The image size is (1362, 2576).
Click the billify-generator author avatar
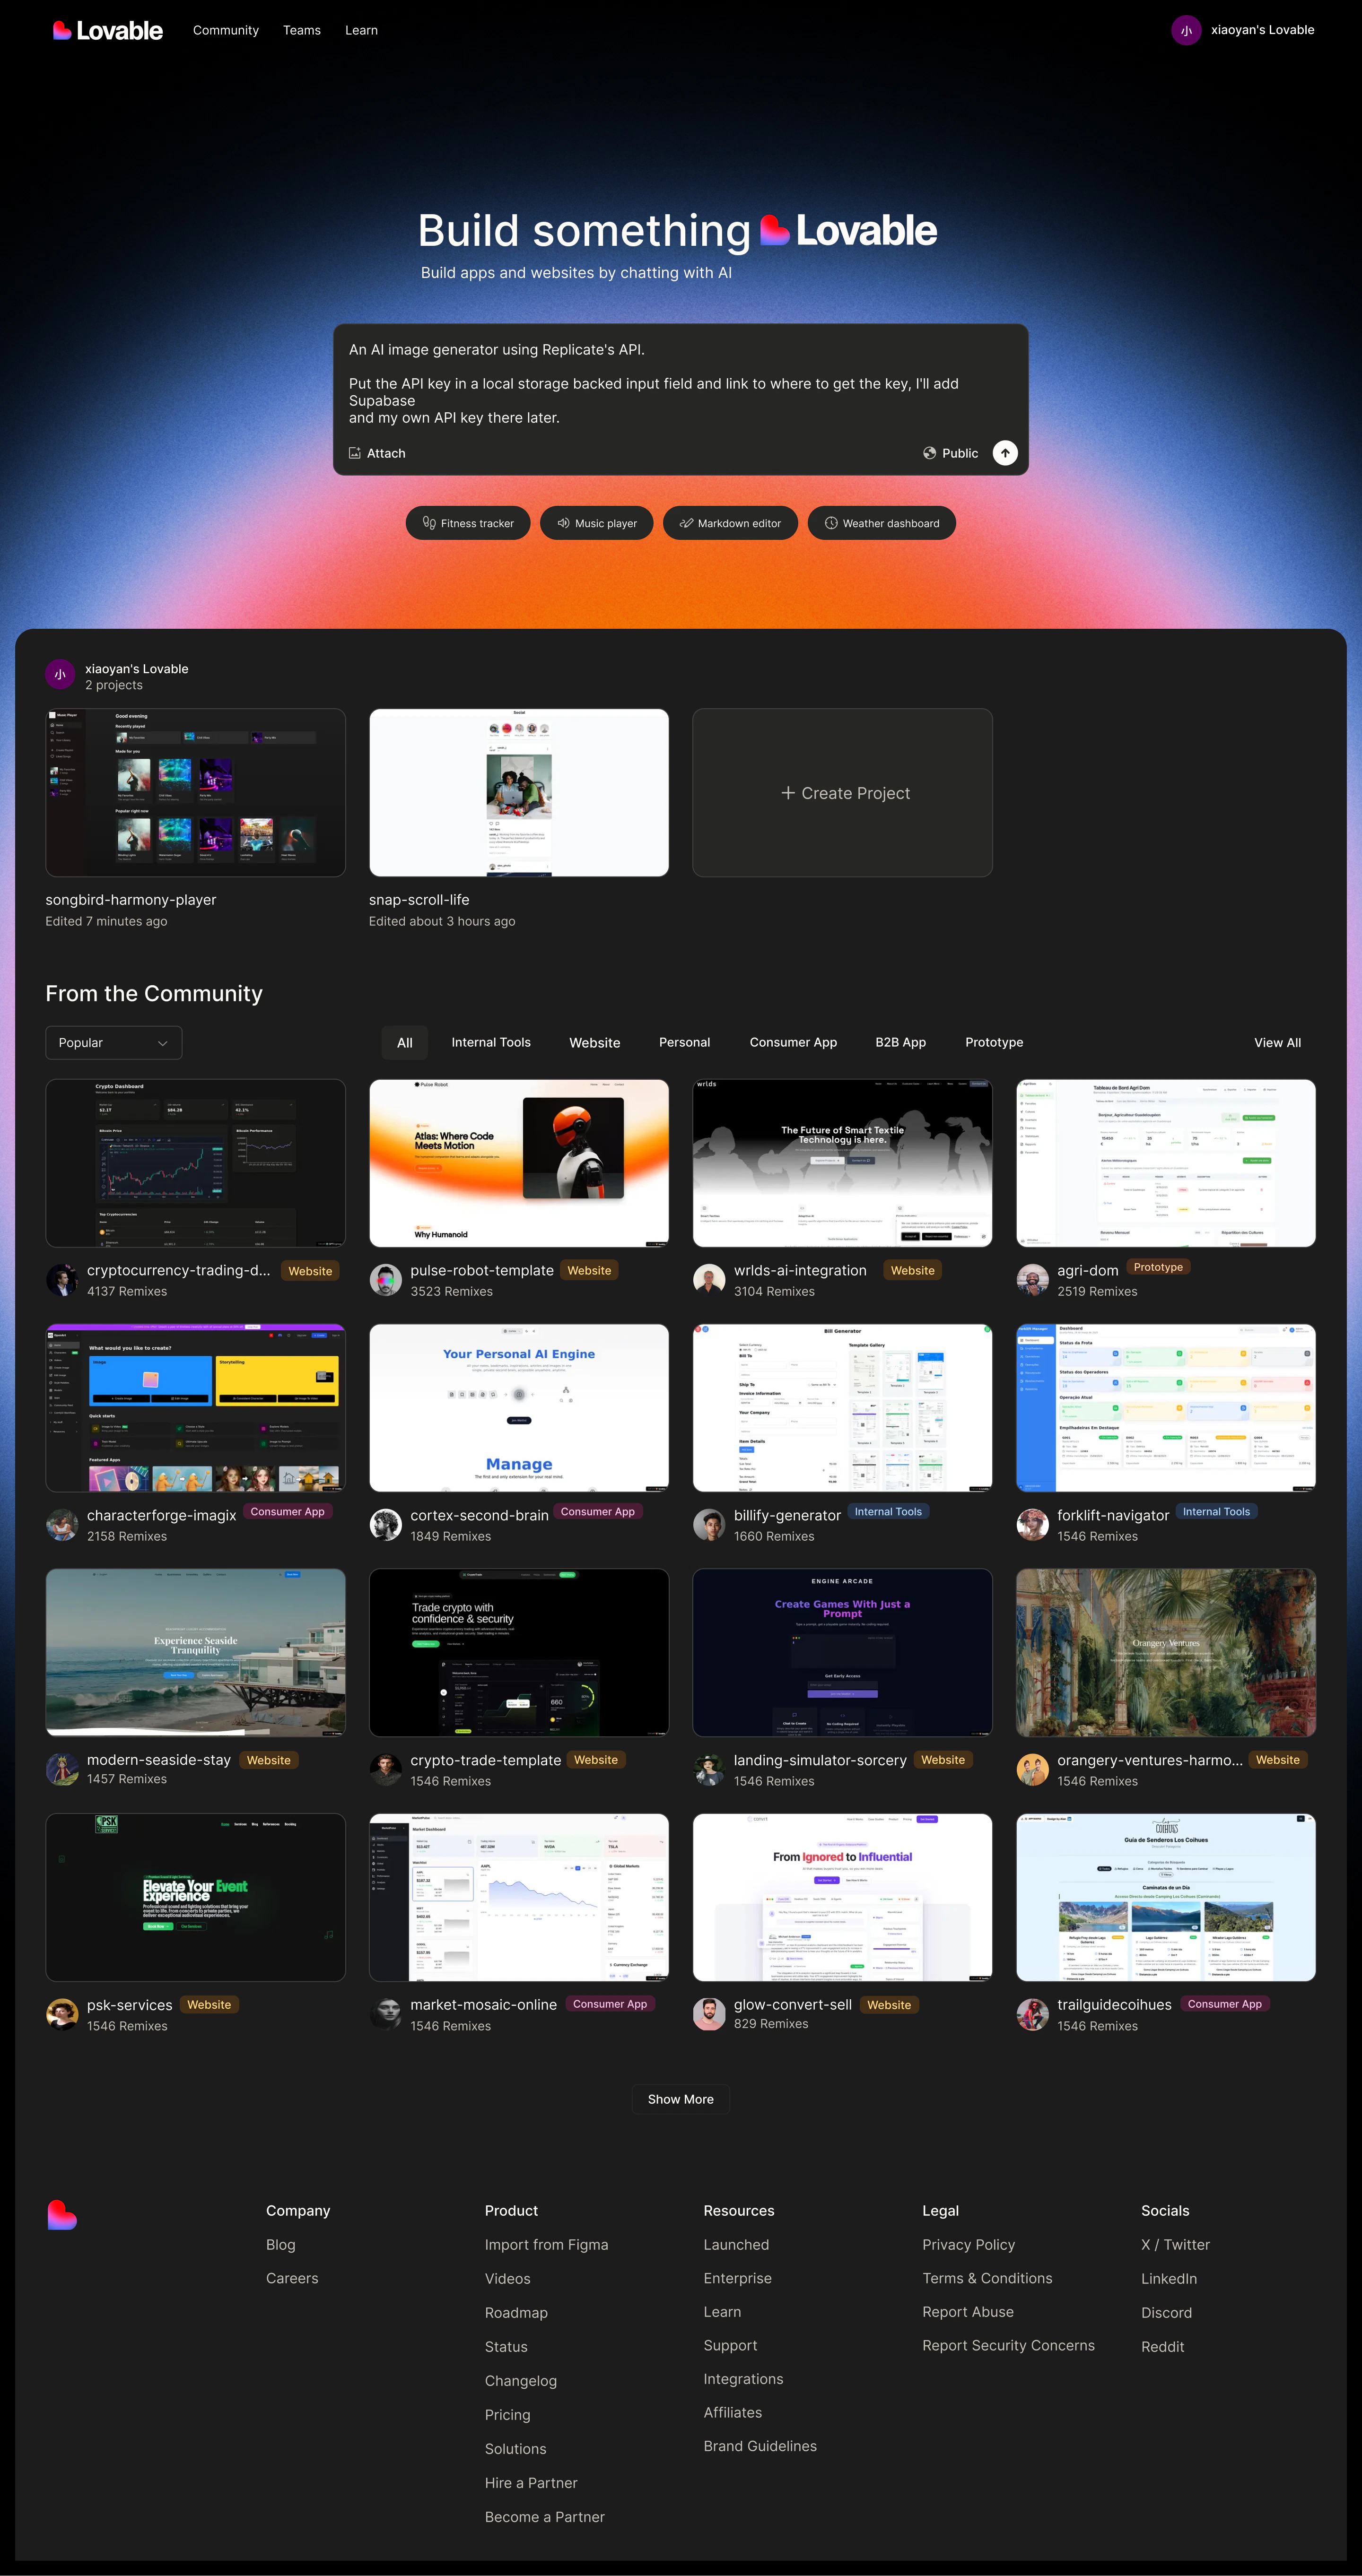point(709,1525)
